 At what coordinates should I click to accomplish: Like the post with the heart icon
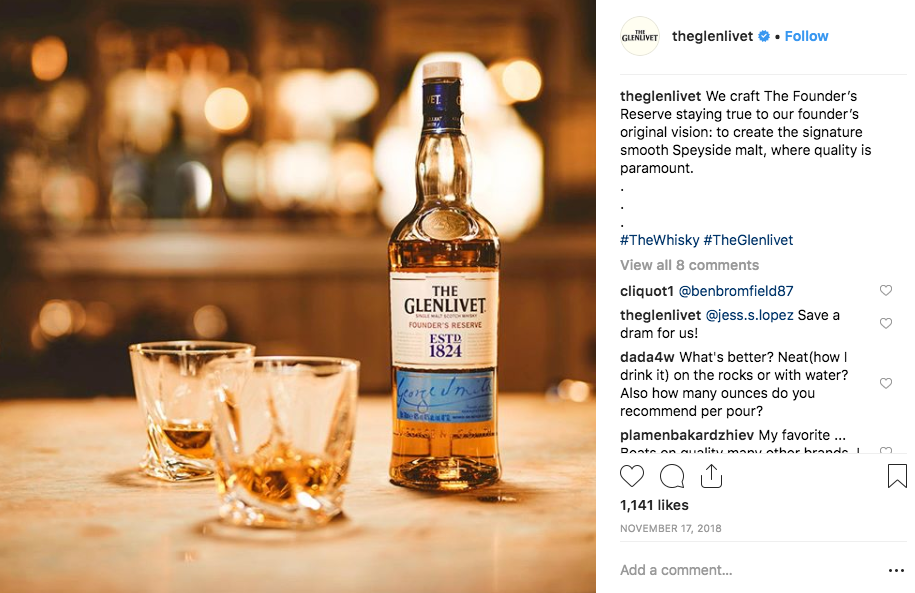click(631, 476)
